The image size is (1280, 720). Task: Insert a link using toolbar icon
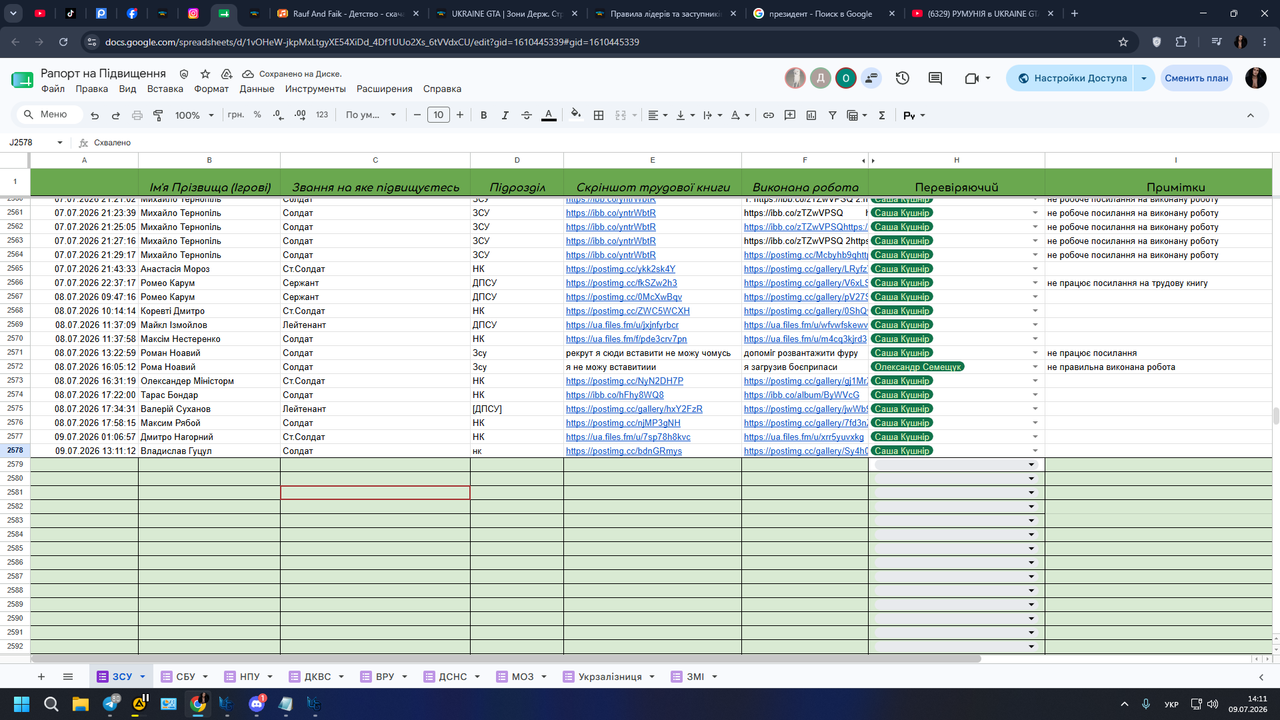pos(768,115)
